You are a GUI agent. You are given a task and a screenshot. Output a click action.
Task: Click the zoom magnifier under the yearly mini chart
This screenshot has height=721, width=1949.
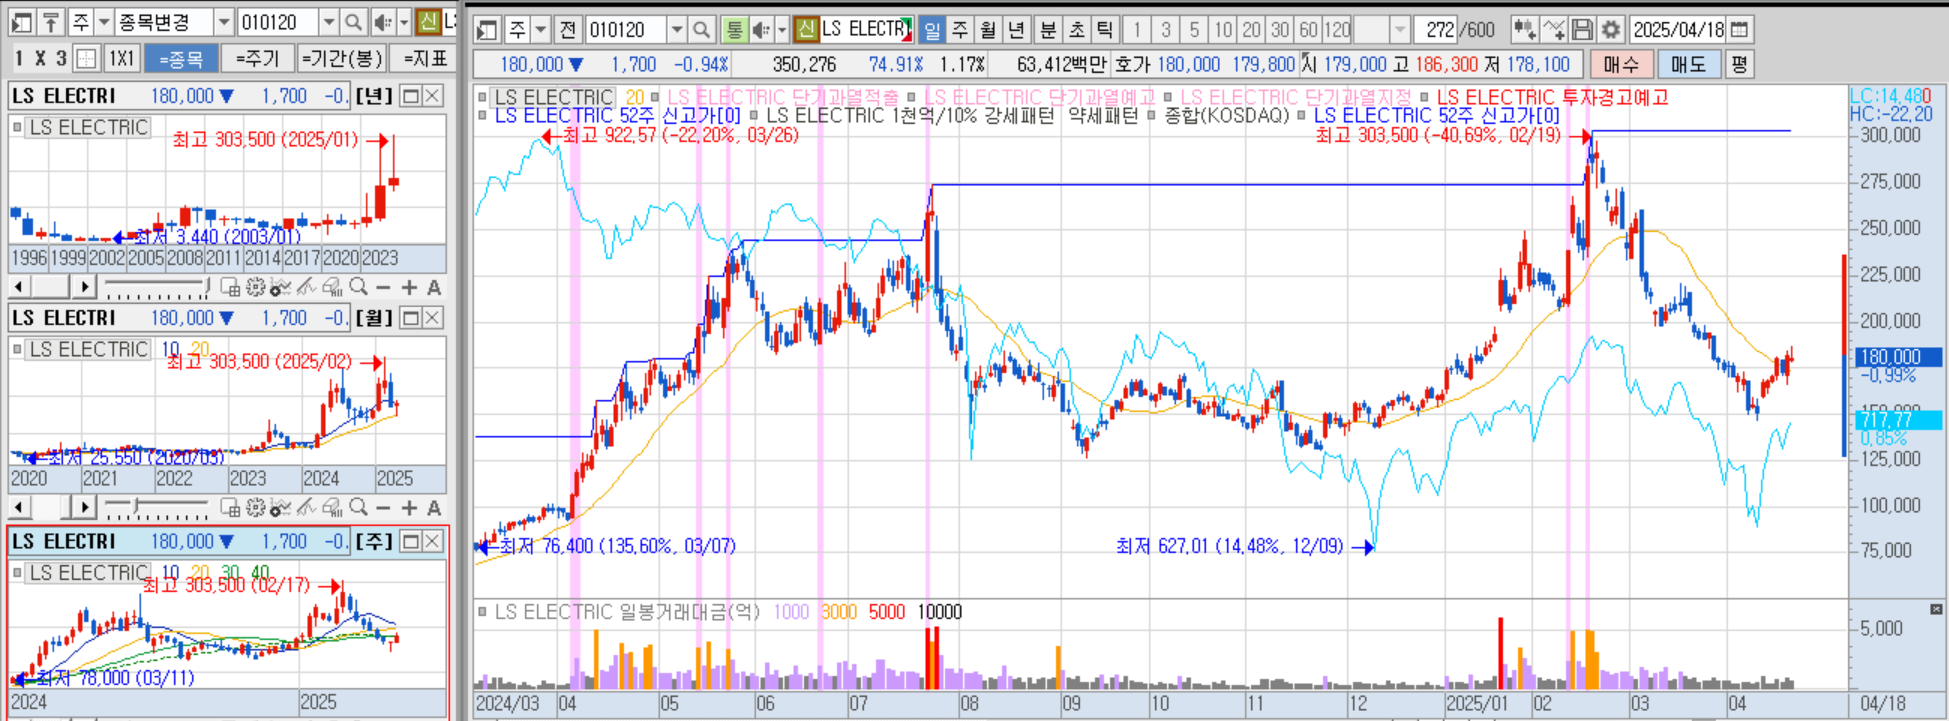[x=359, y=287]
